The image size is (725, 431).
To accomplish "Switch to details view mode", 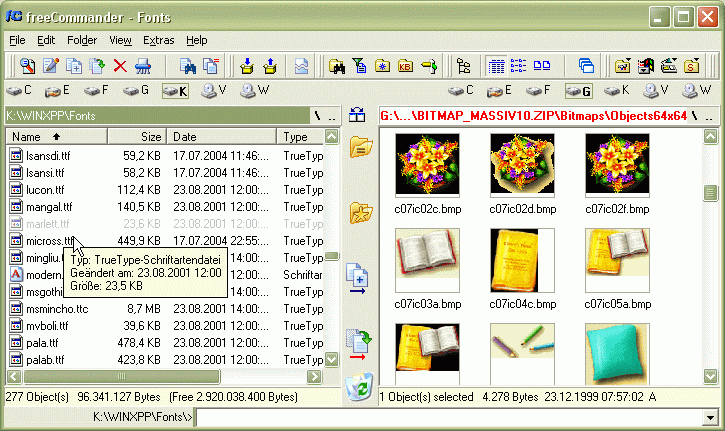I will coord(497,66).
